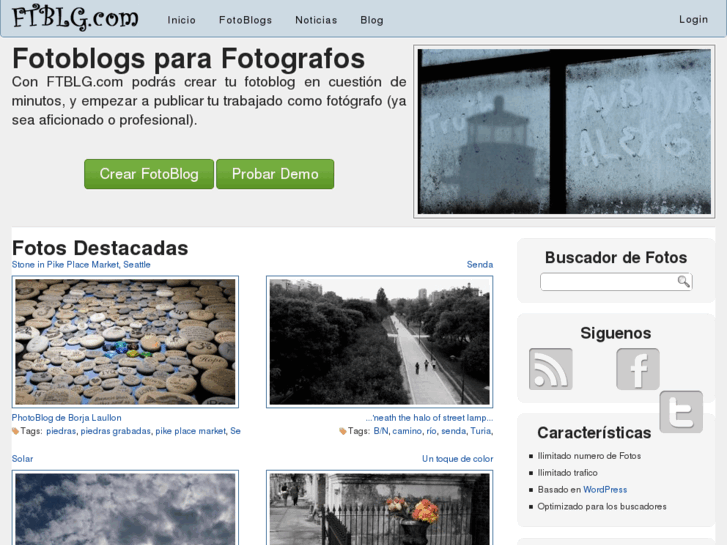Select the 'B/N' tag link
The width and height of the screenshot is (727, 545).
tap(381, 431)
